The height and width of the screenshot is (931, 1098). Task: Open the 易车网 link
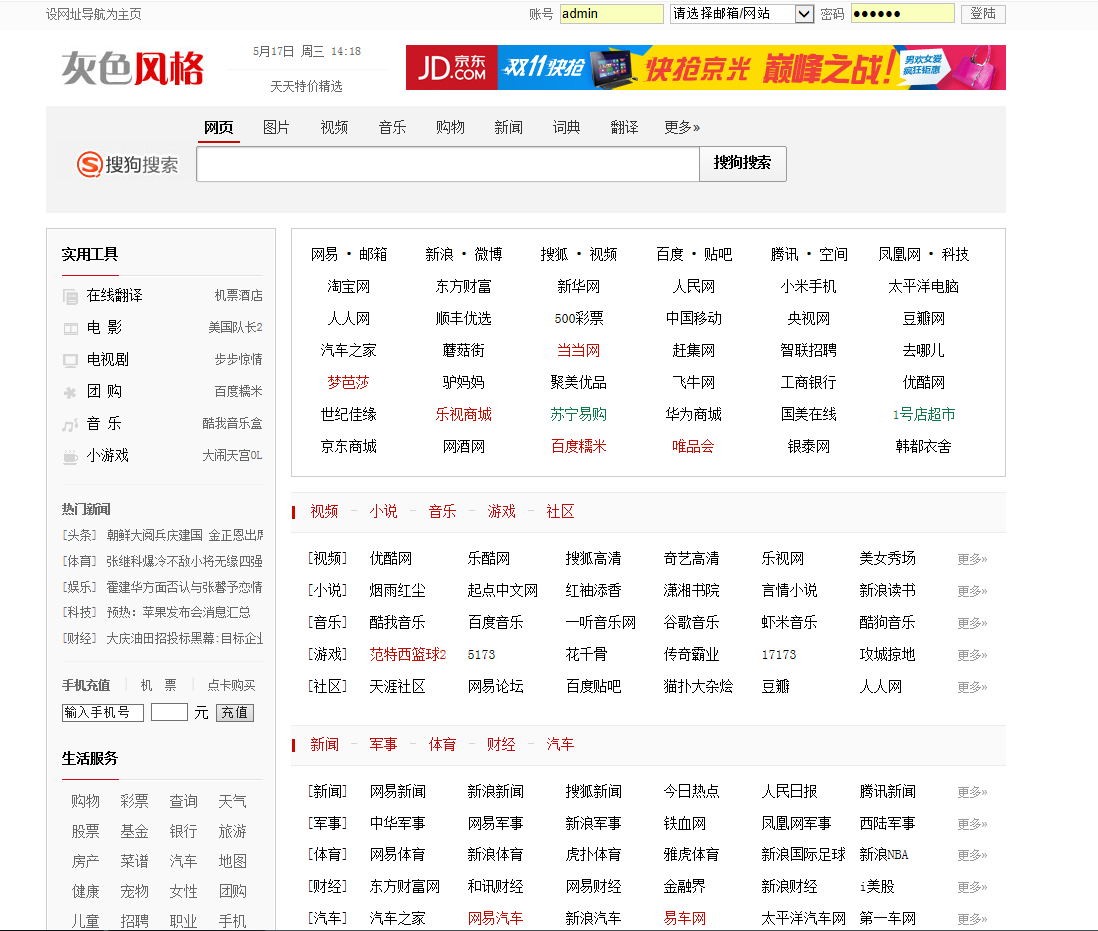tap(684, 918)
